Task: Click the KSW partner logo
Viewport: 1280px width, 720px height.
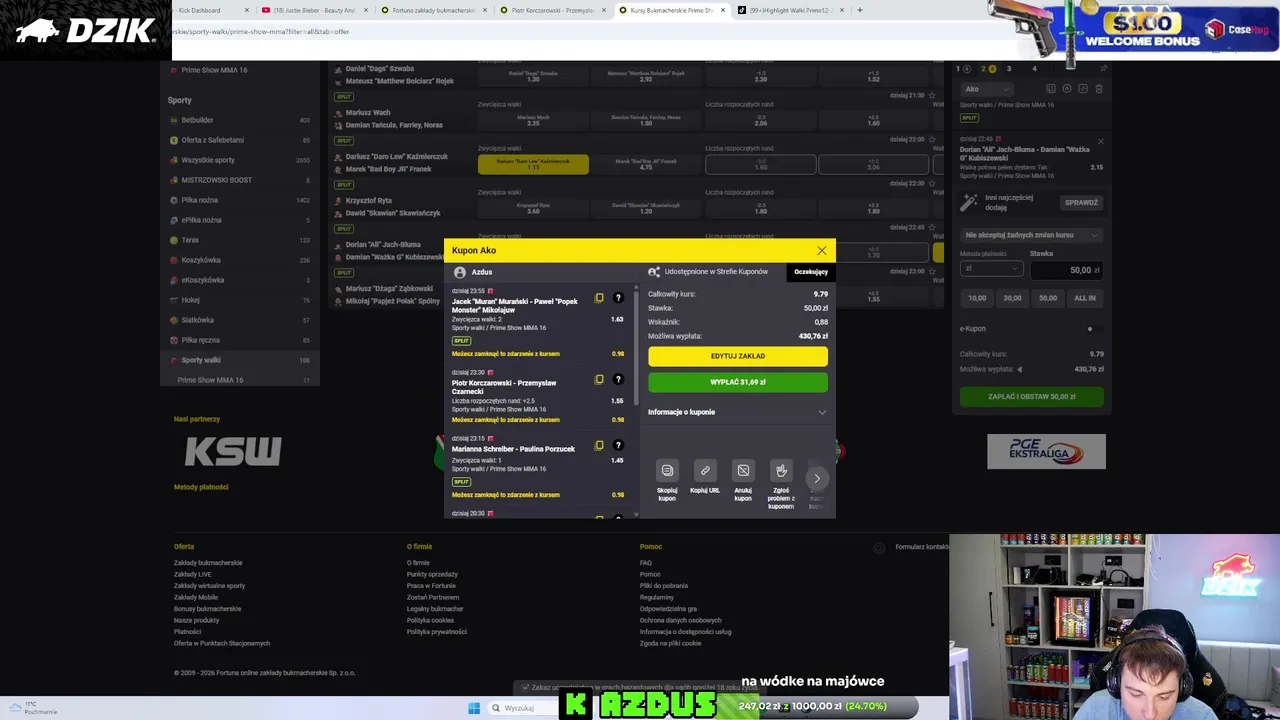Action: pyautogui.click(x=233, y=452)
